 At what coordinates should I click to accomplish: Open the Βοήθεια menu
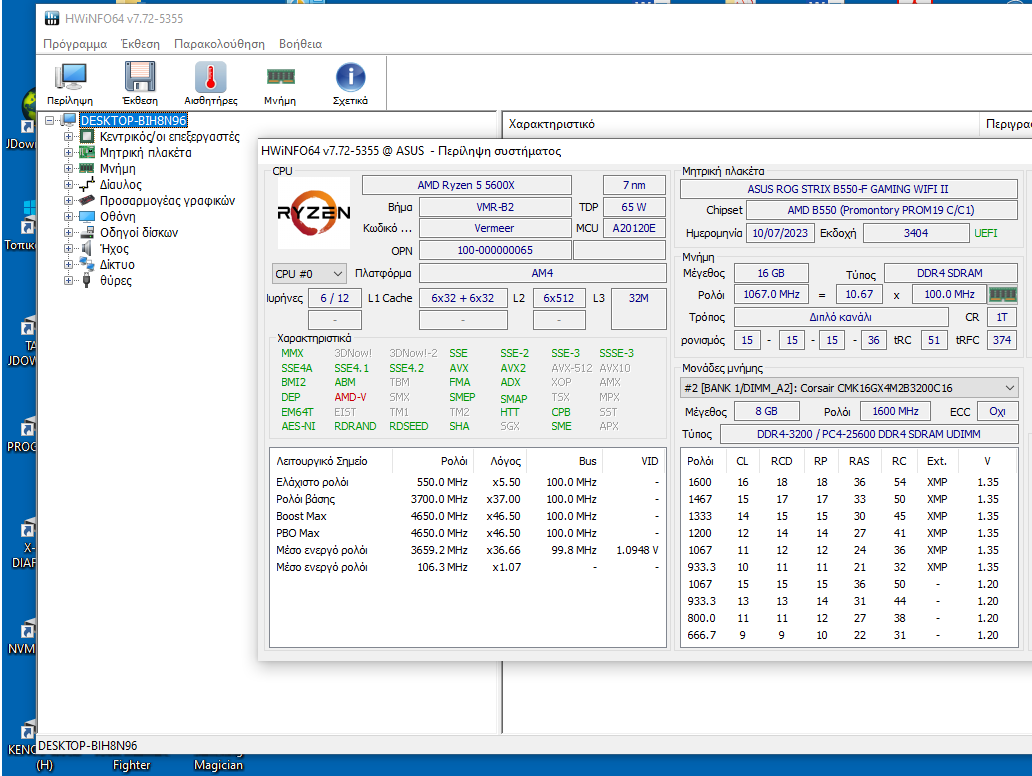pyautogui.click(x=300, y=44)
